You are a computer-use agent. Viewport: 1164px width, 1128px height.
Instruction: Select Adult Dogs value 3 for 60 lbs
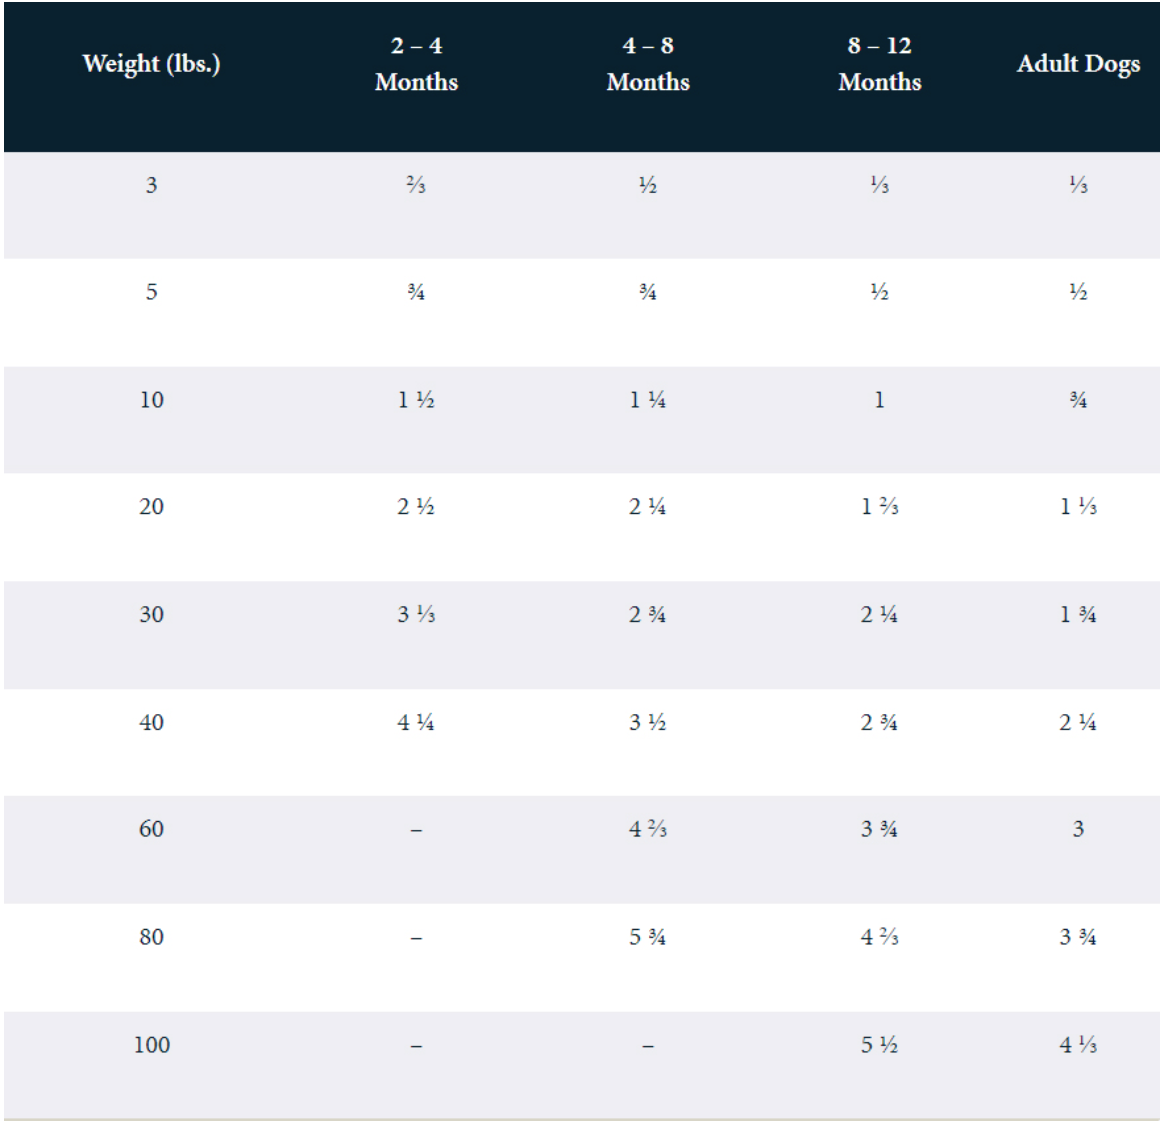1078,829
